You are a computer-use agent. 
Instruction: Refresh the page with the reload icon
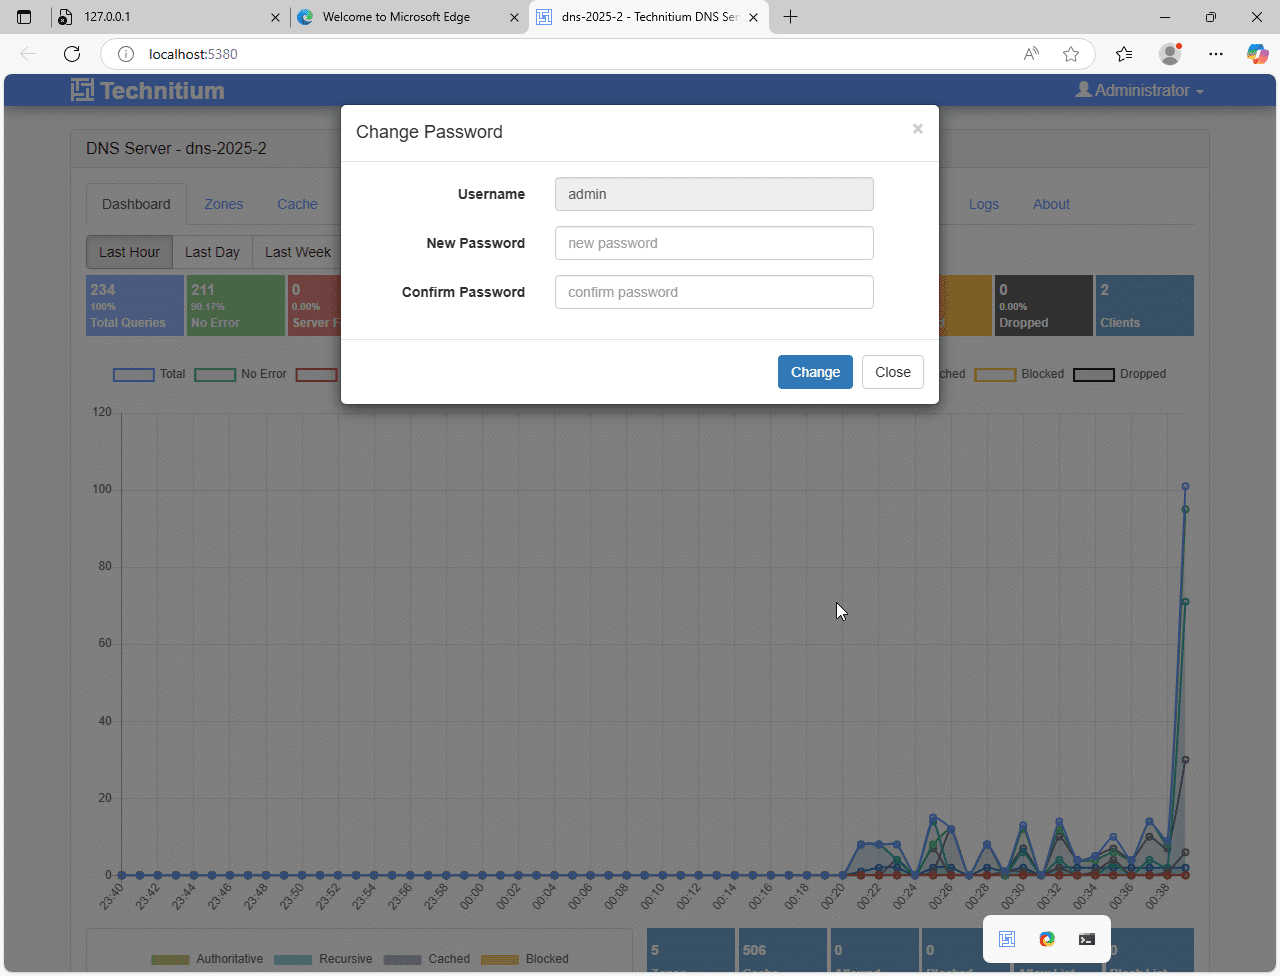tap(72, 54)
